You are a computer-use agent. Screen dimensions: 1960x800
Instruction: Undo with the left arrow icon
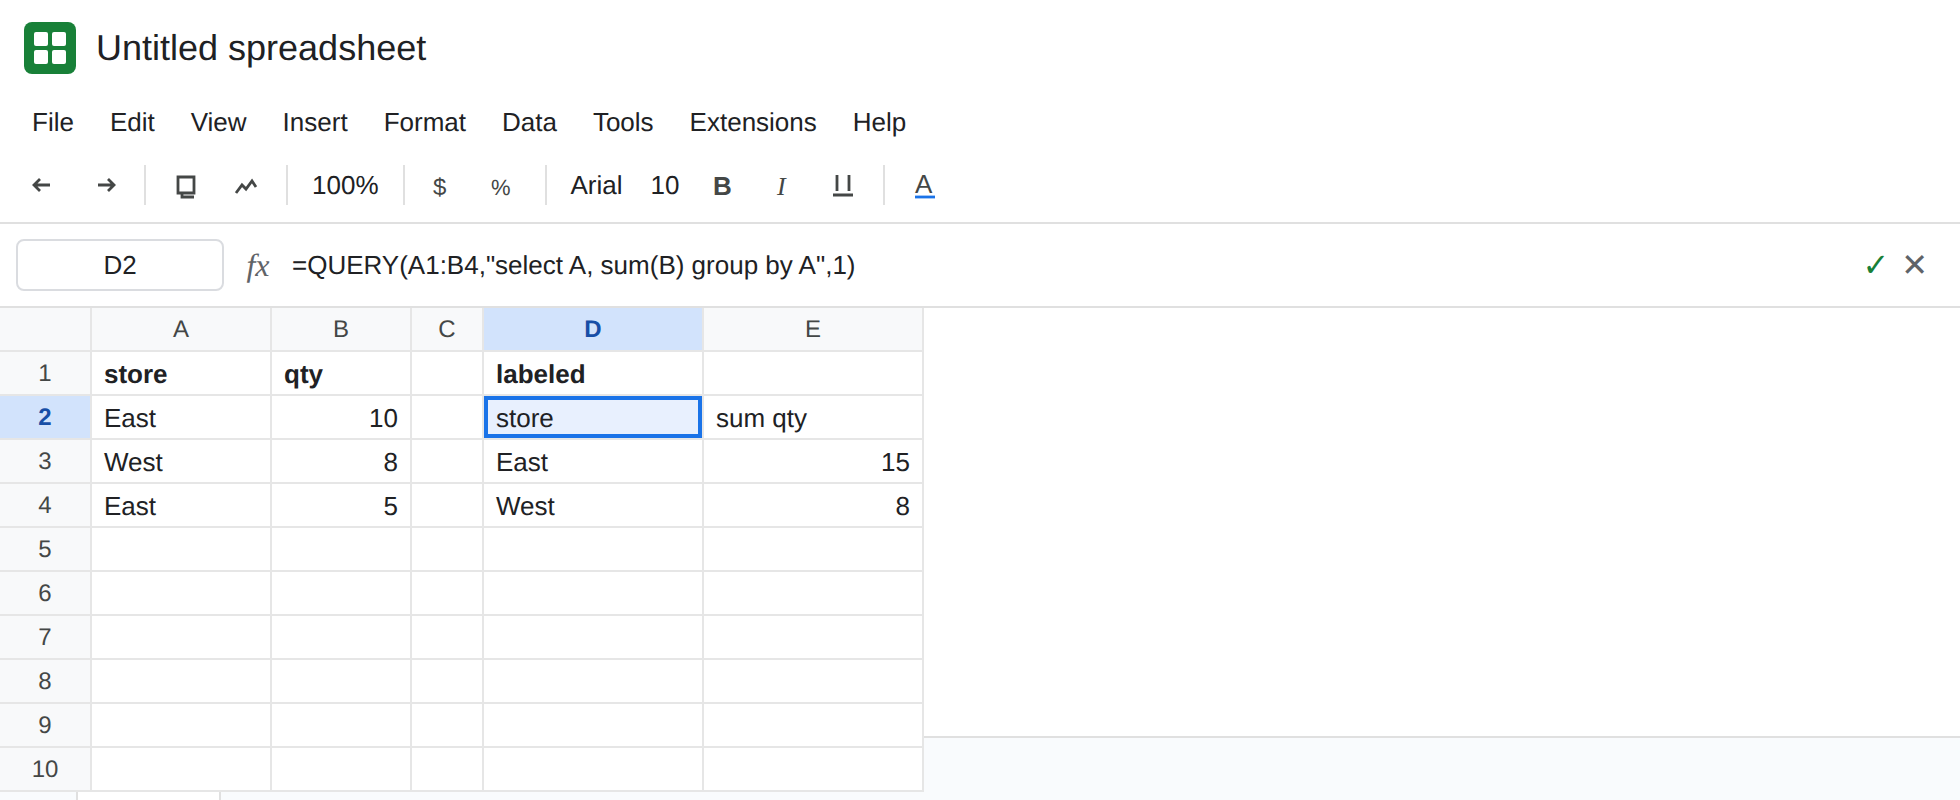point(42,185)
